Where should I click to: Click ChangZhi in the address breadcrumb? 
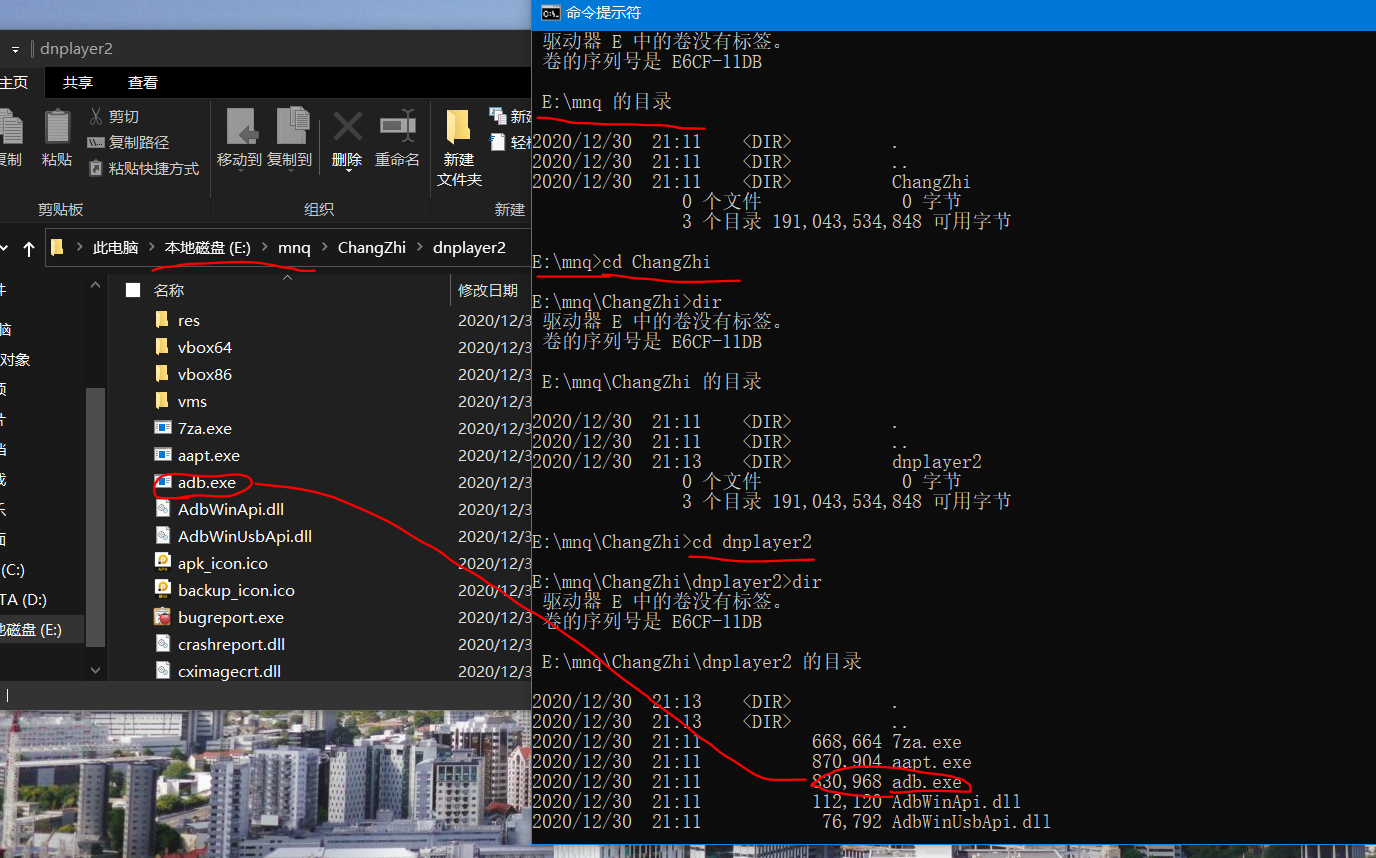coord(372,247)
